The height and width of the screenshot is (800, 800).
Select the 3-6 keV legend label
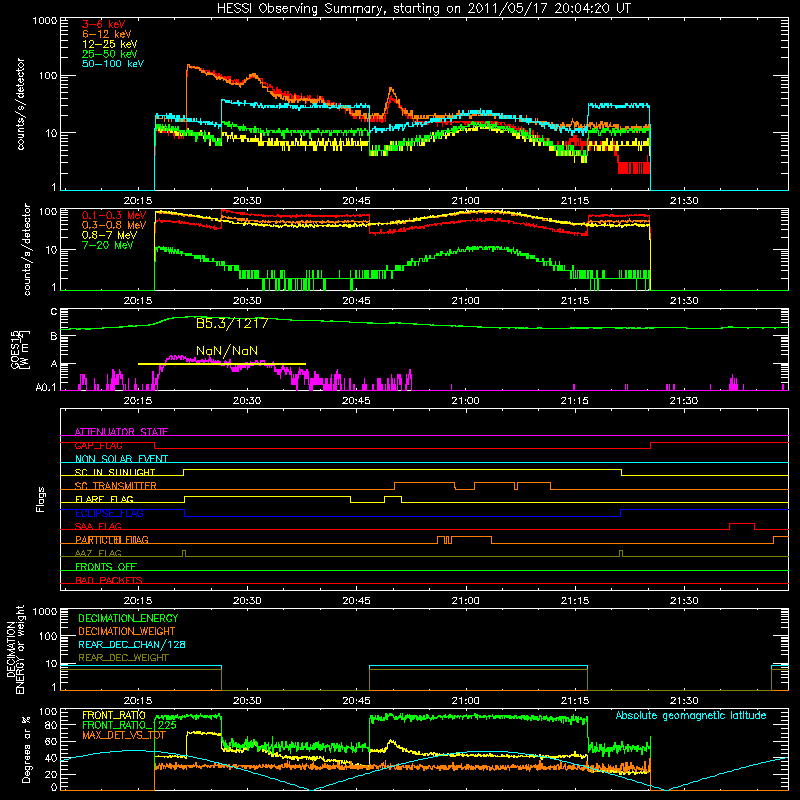pos(104,24)
